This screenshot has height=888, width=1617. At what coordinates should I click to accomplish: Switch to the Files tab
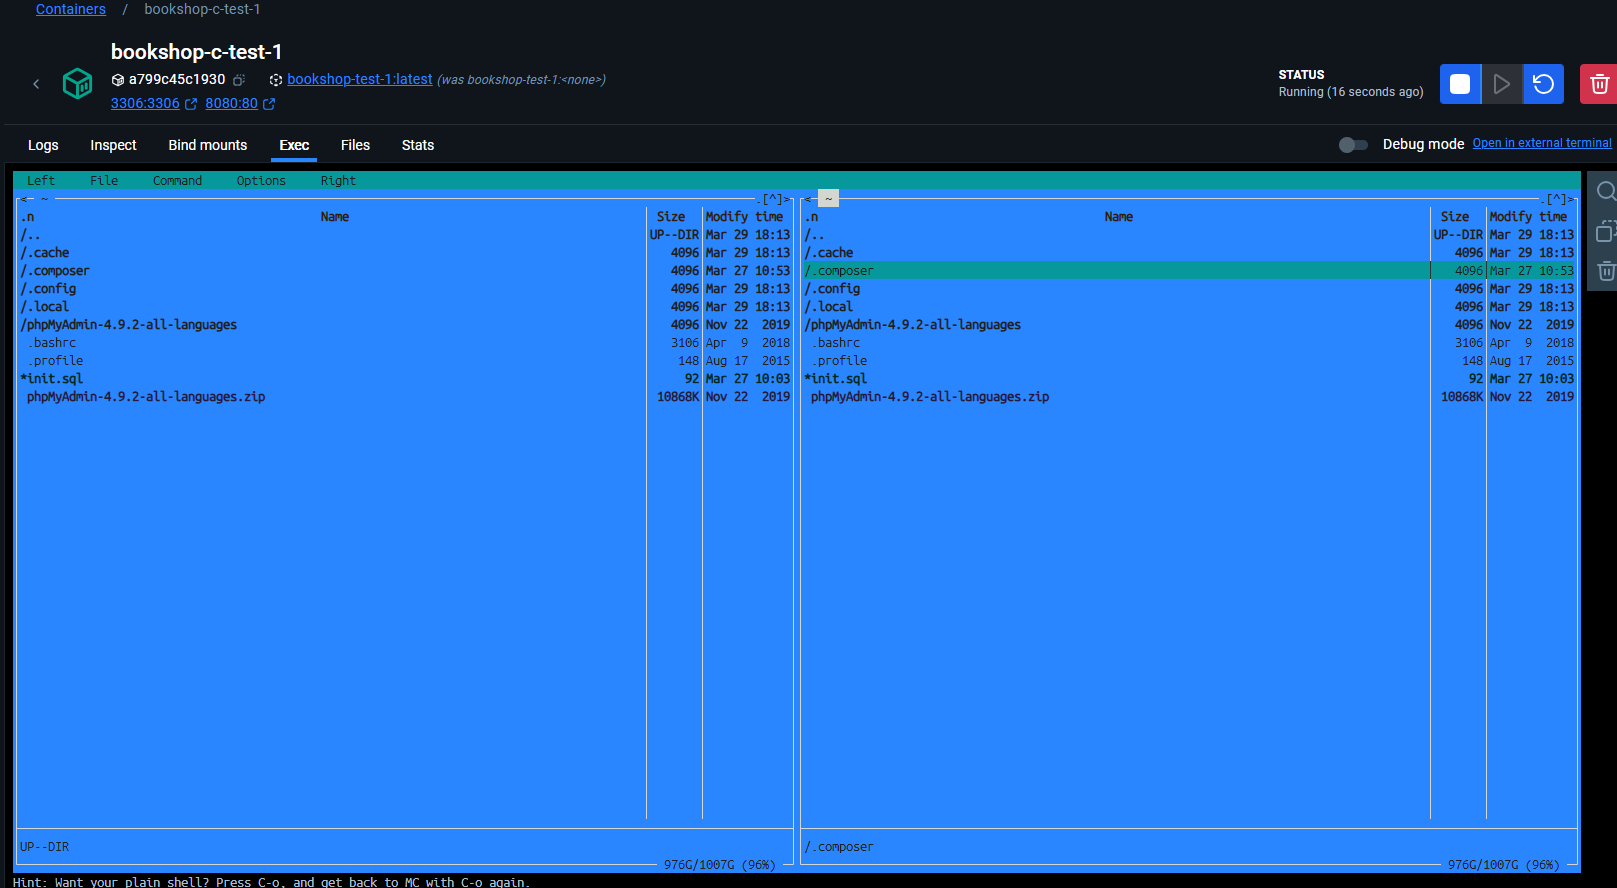pos(355,145)
